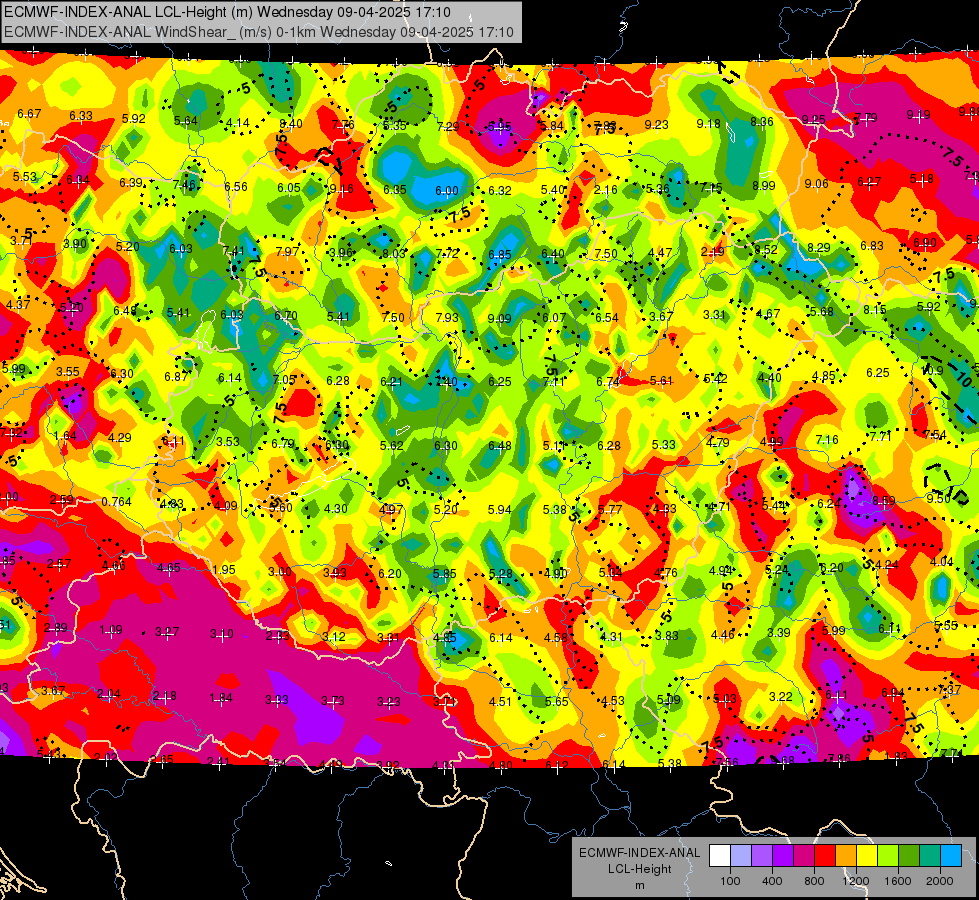Click the wind shear value 9.50
Image resolution: width=979 pixels, height=900 pixels.
coord(938,499)
